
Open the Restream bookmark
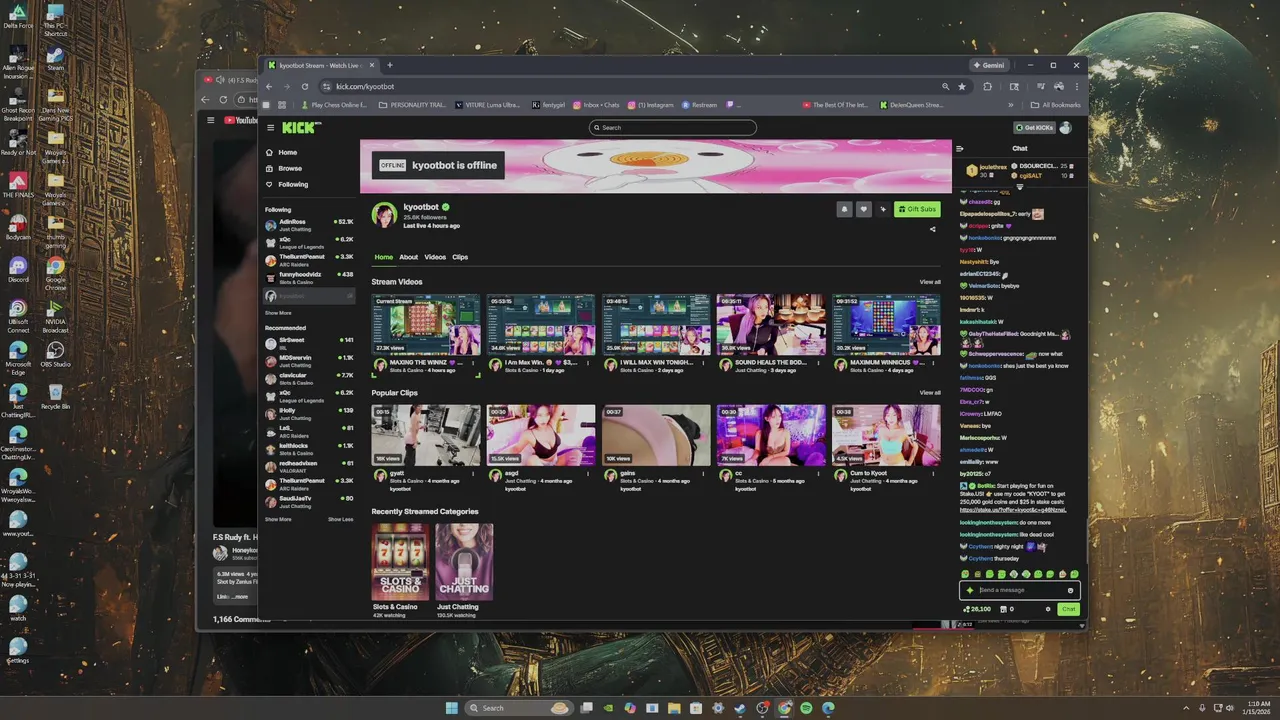(x=700, y=104)
